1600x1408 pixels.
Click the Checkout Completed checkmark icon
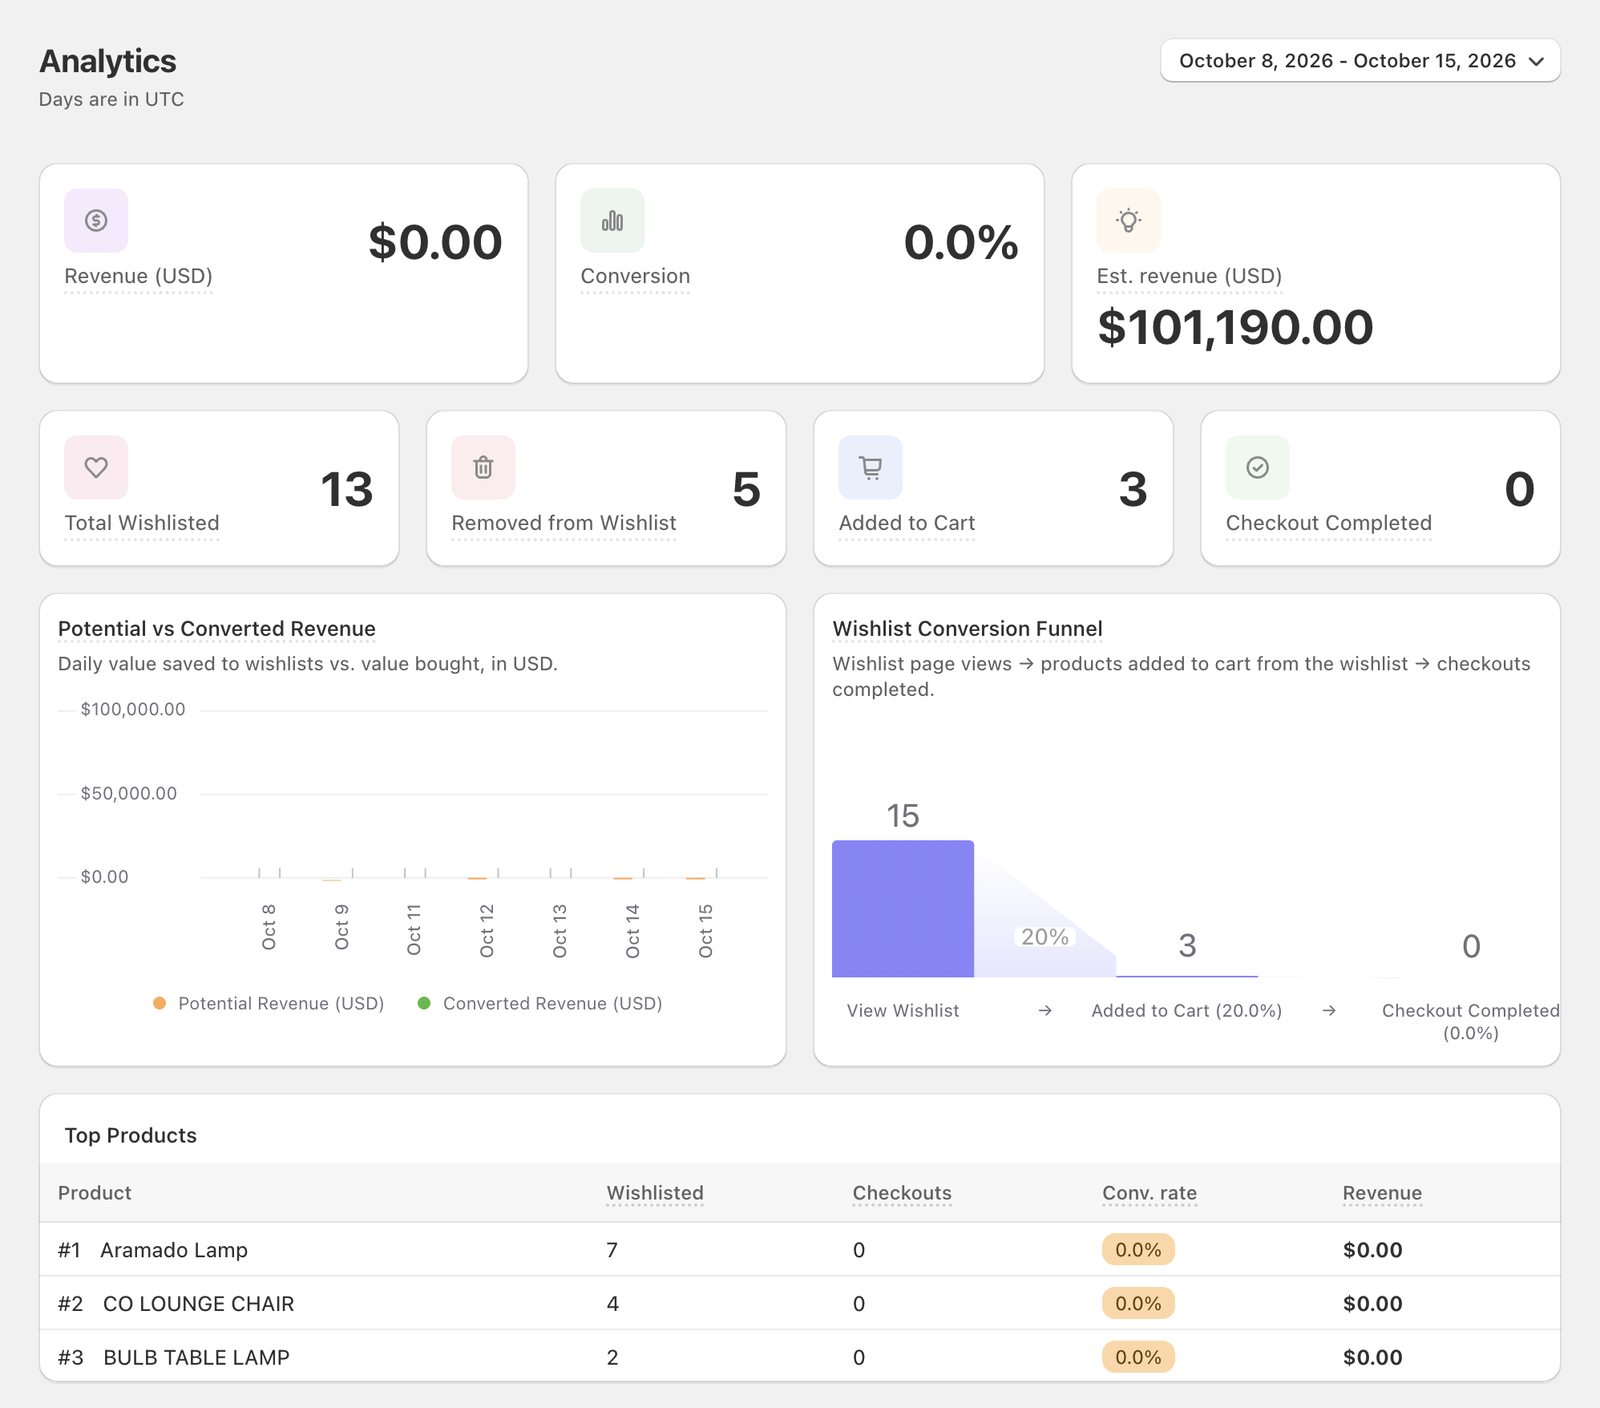pyautogui.click(x=1257, y=467)
